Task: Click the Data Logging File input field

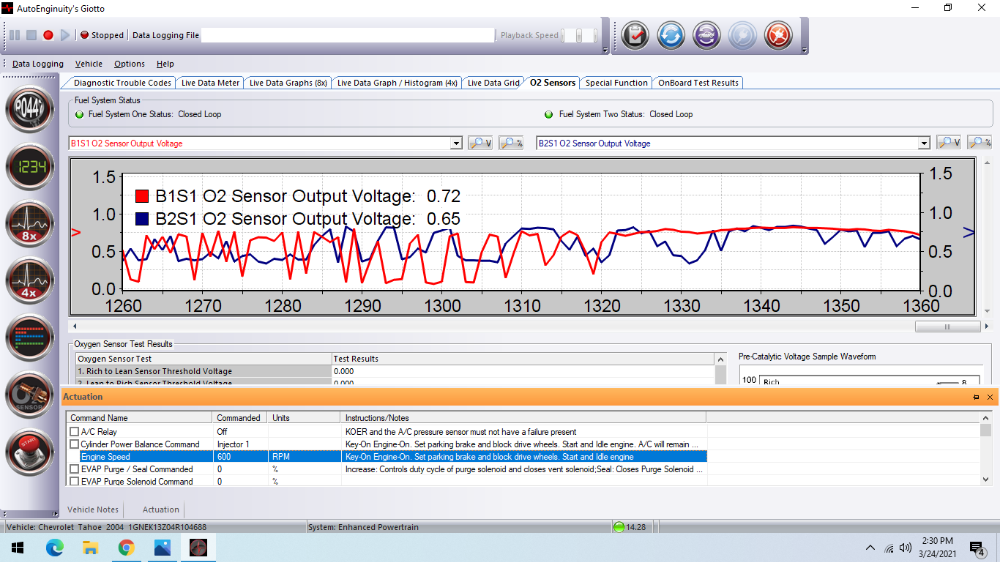Action: point(348,36)
